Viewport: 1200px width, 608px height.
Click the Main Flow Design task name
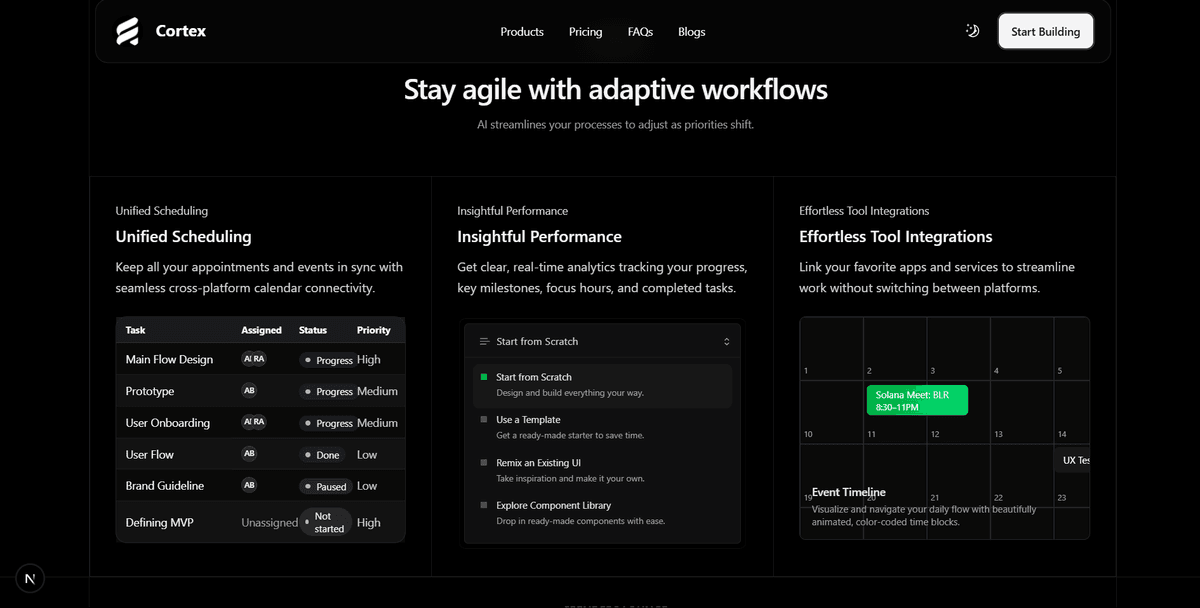click(169, 359)
